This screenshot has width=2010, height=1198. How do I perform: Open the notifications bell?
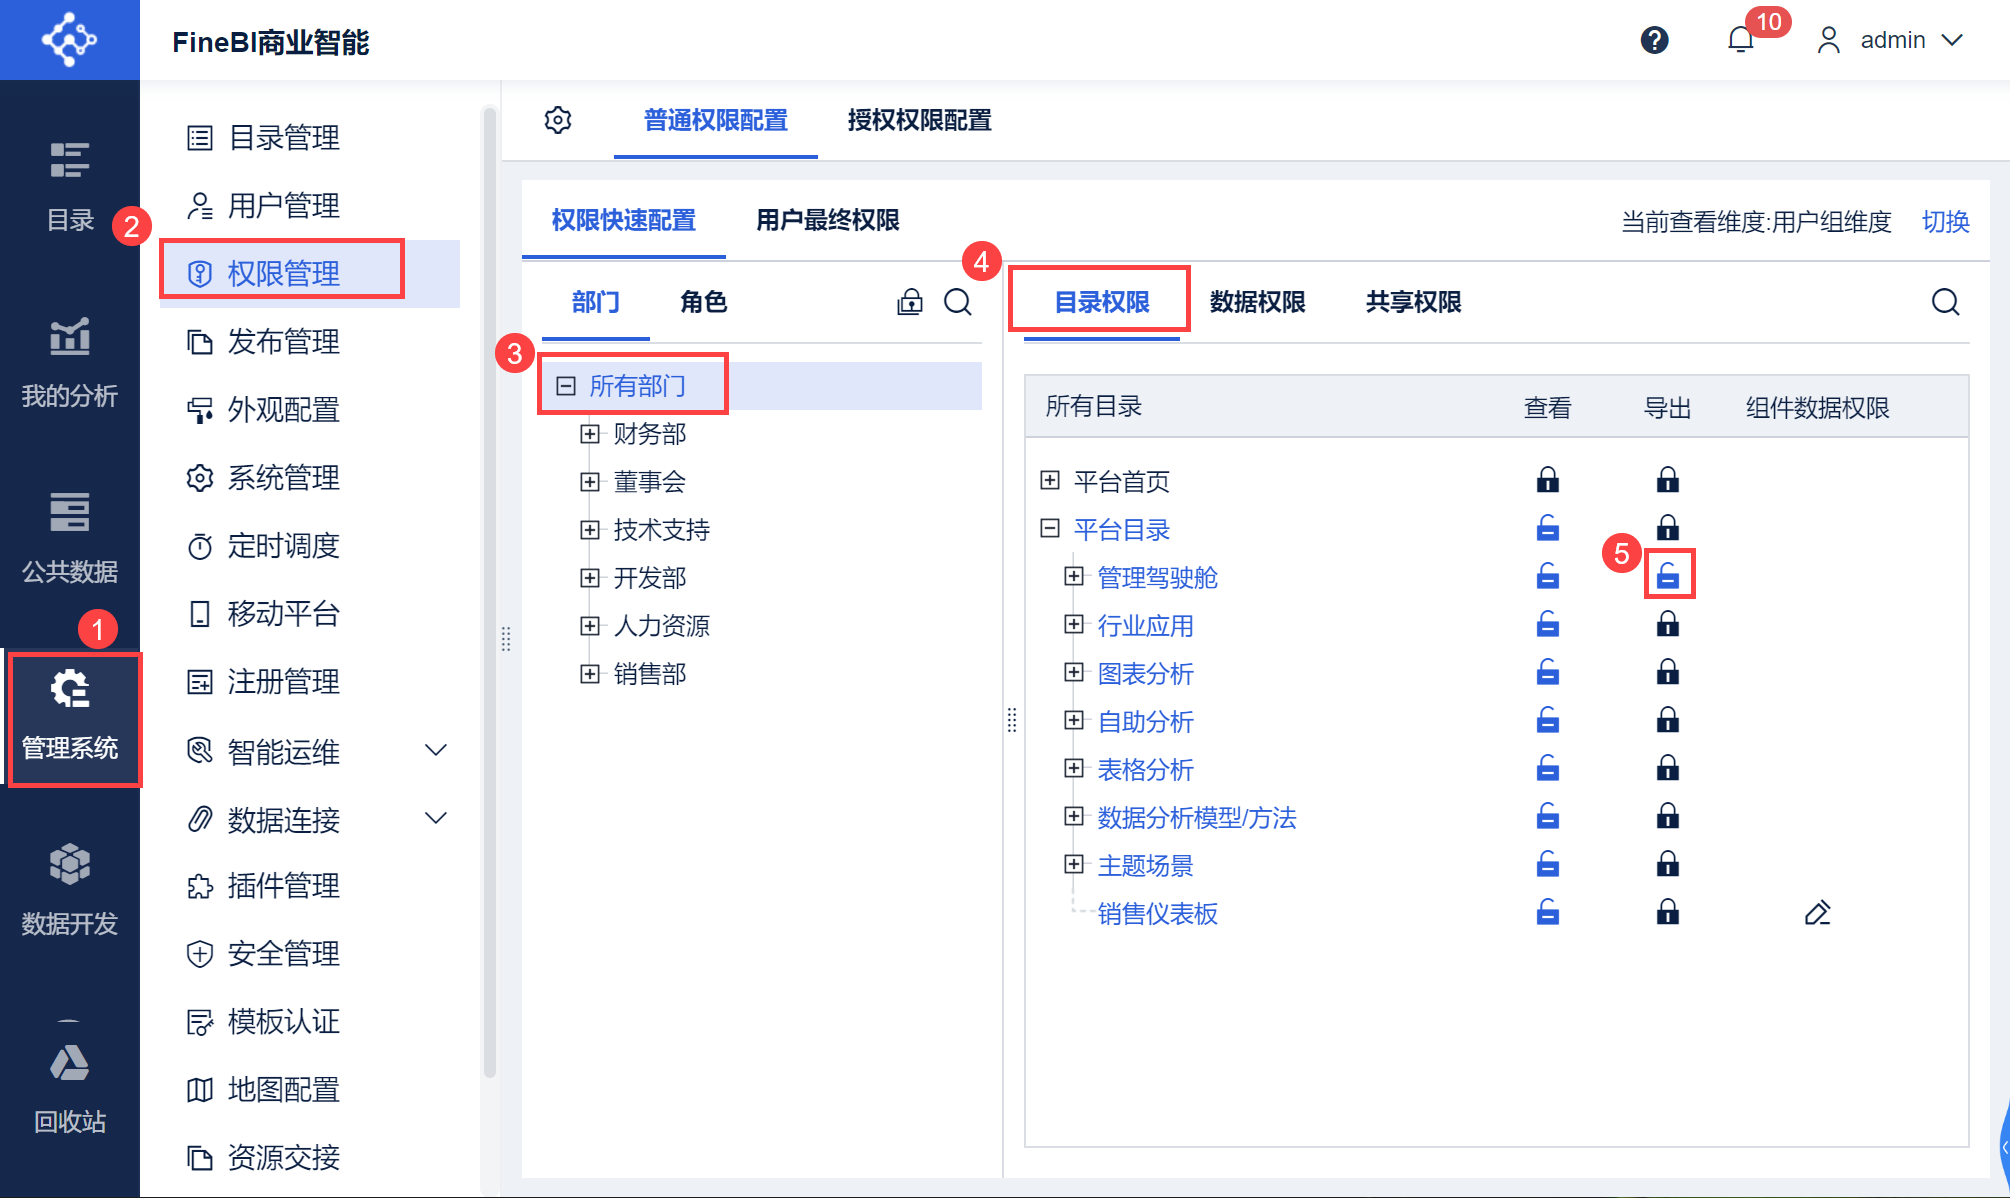pos(1740,40)
